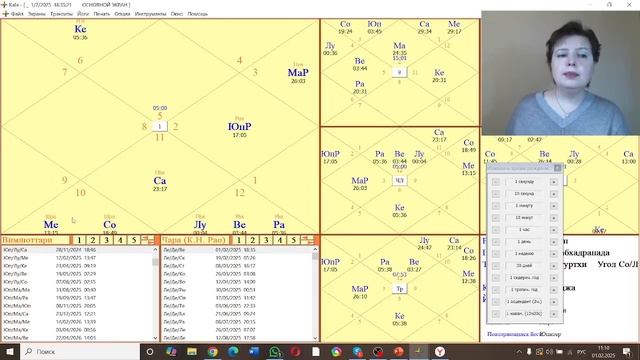Increase time by 10 минут
This screenshot has width=640, height=360.
click(553, 218)
